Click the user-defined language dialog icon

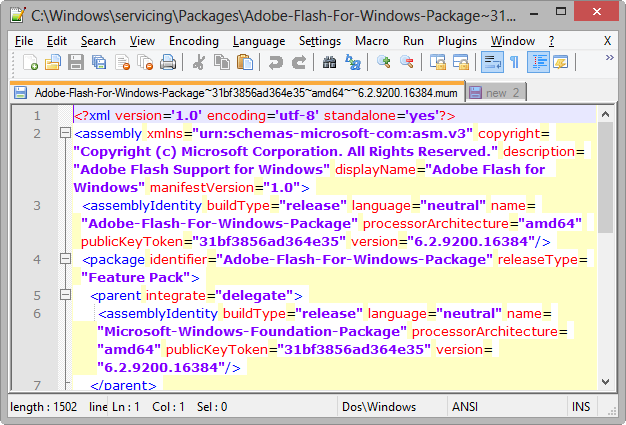pos(561,63)
